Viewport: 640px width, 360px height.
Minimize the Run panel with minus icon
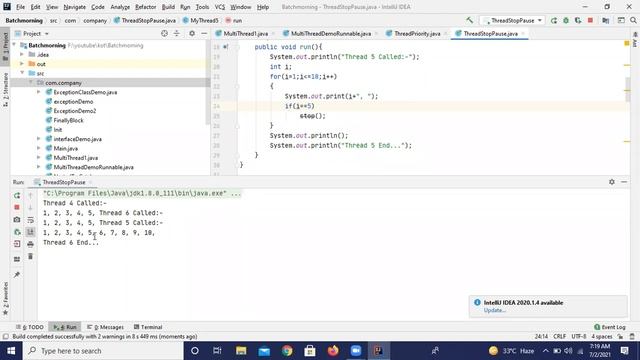(624, 182)
